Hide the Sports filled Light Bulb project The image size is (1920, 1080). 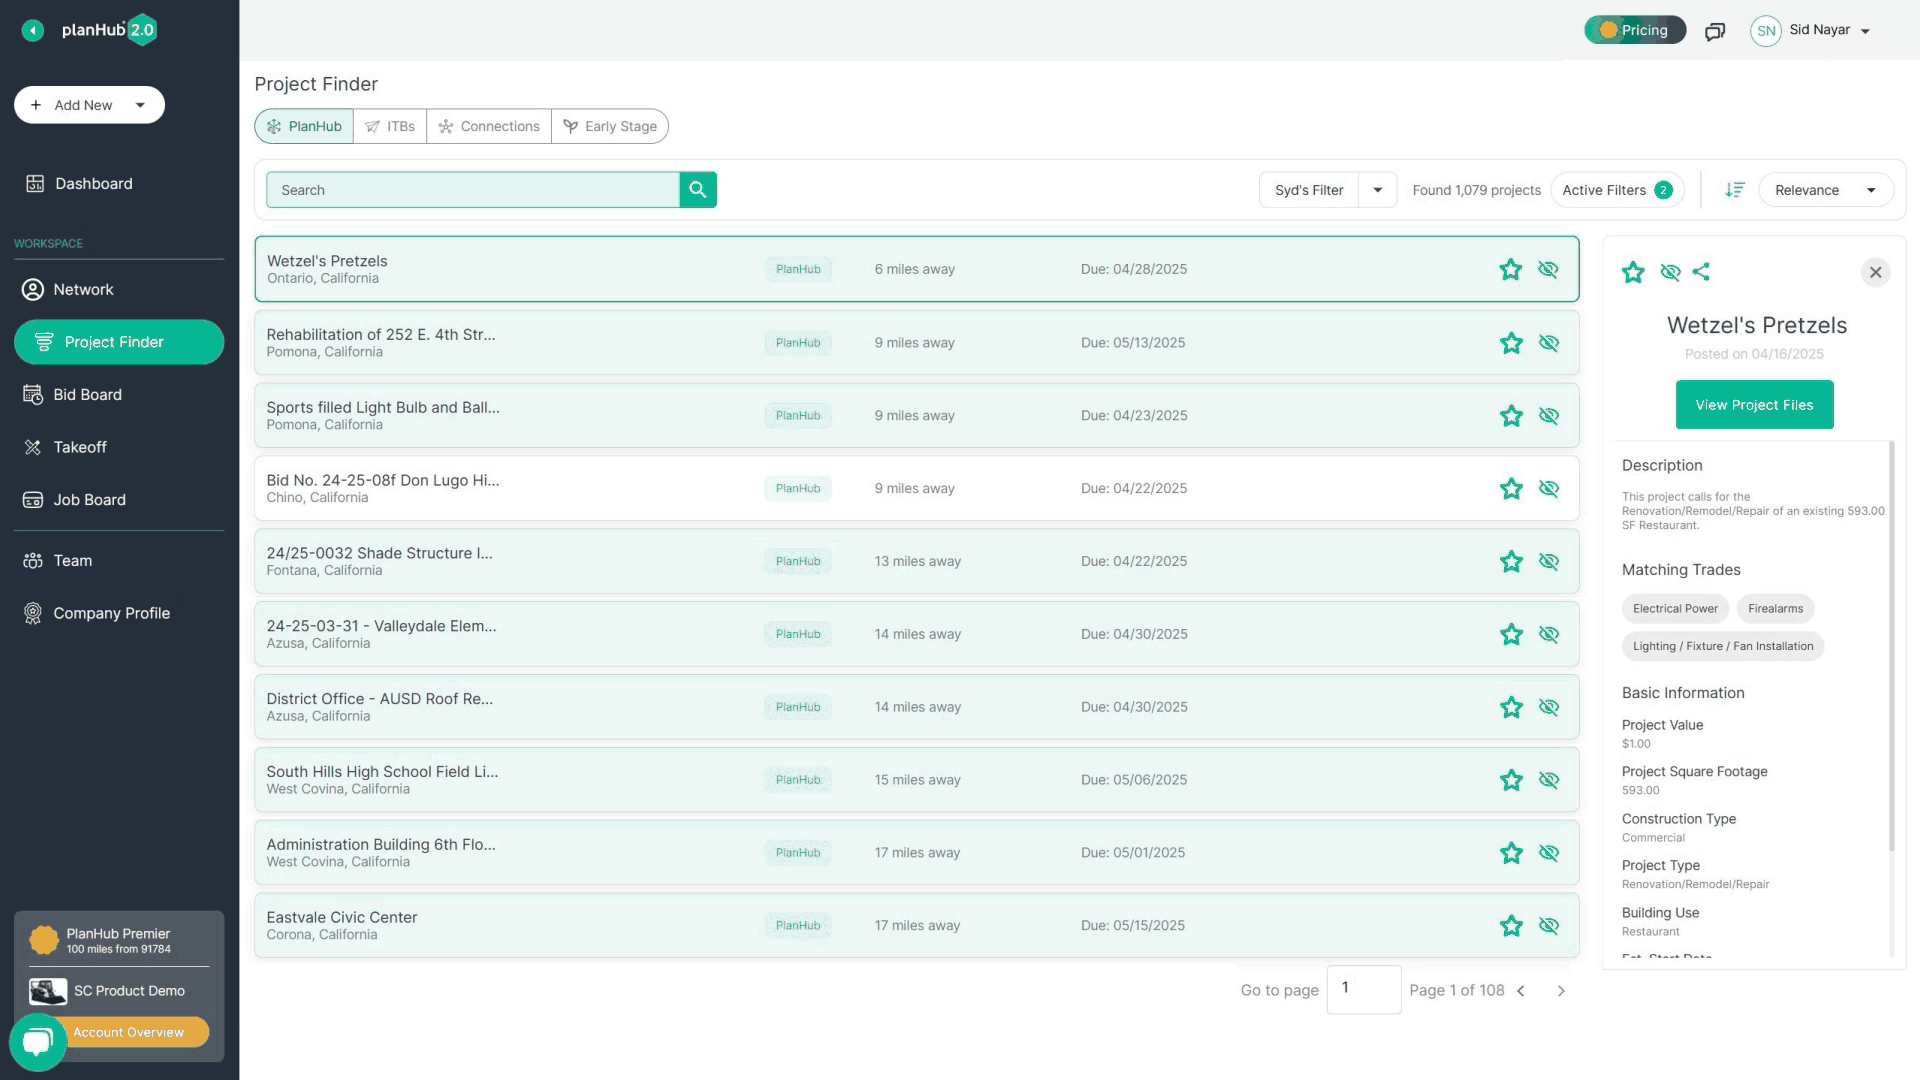point(1549,416)
